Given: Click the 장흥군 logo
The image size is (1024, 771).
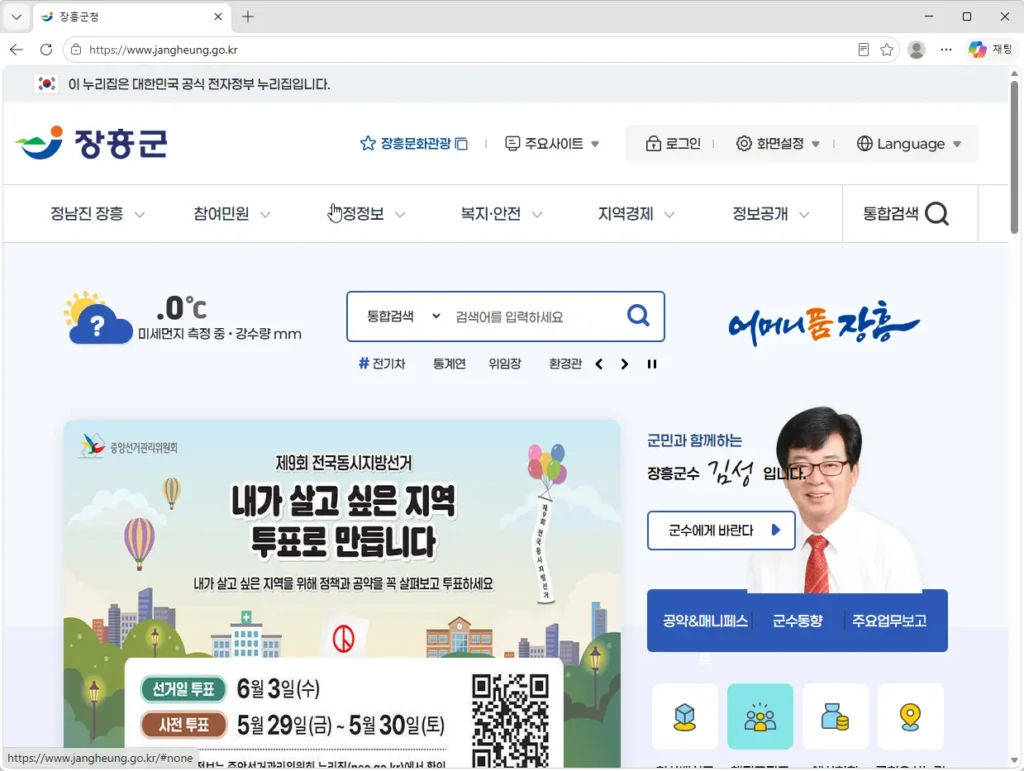Looking at the screenshot, I should (x=91, y=143).
